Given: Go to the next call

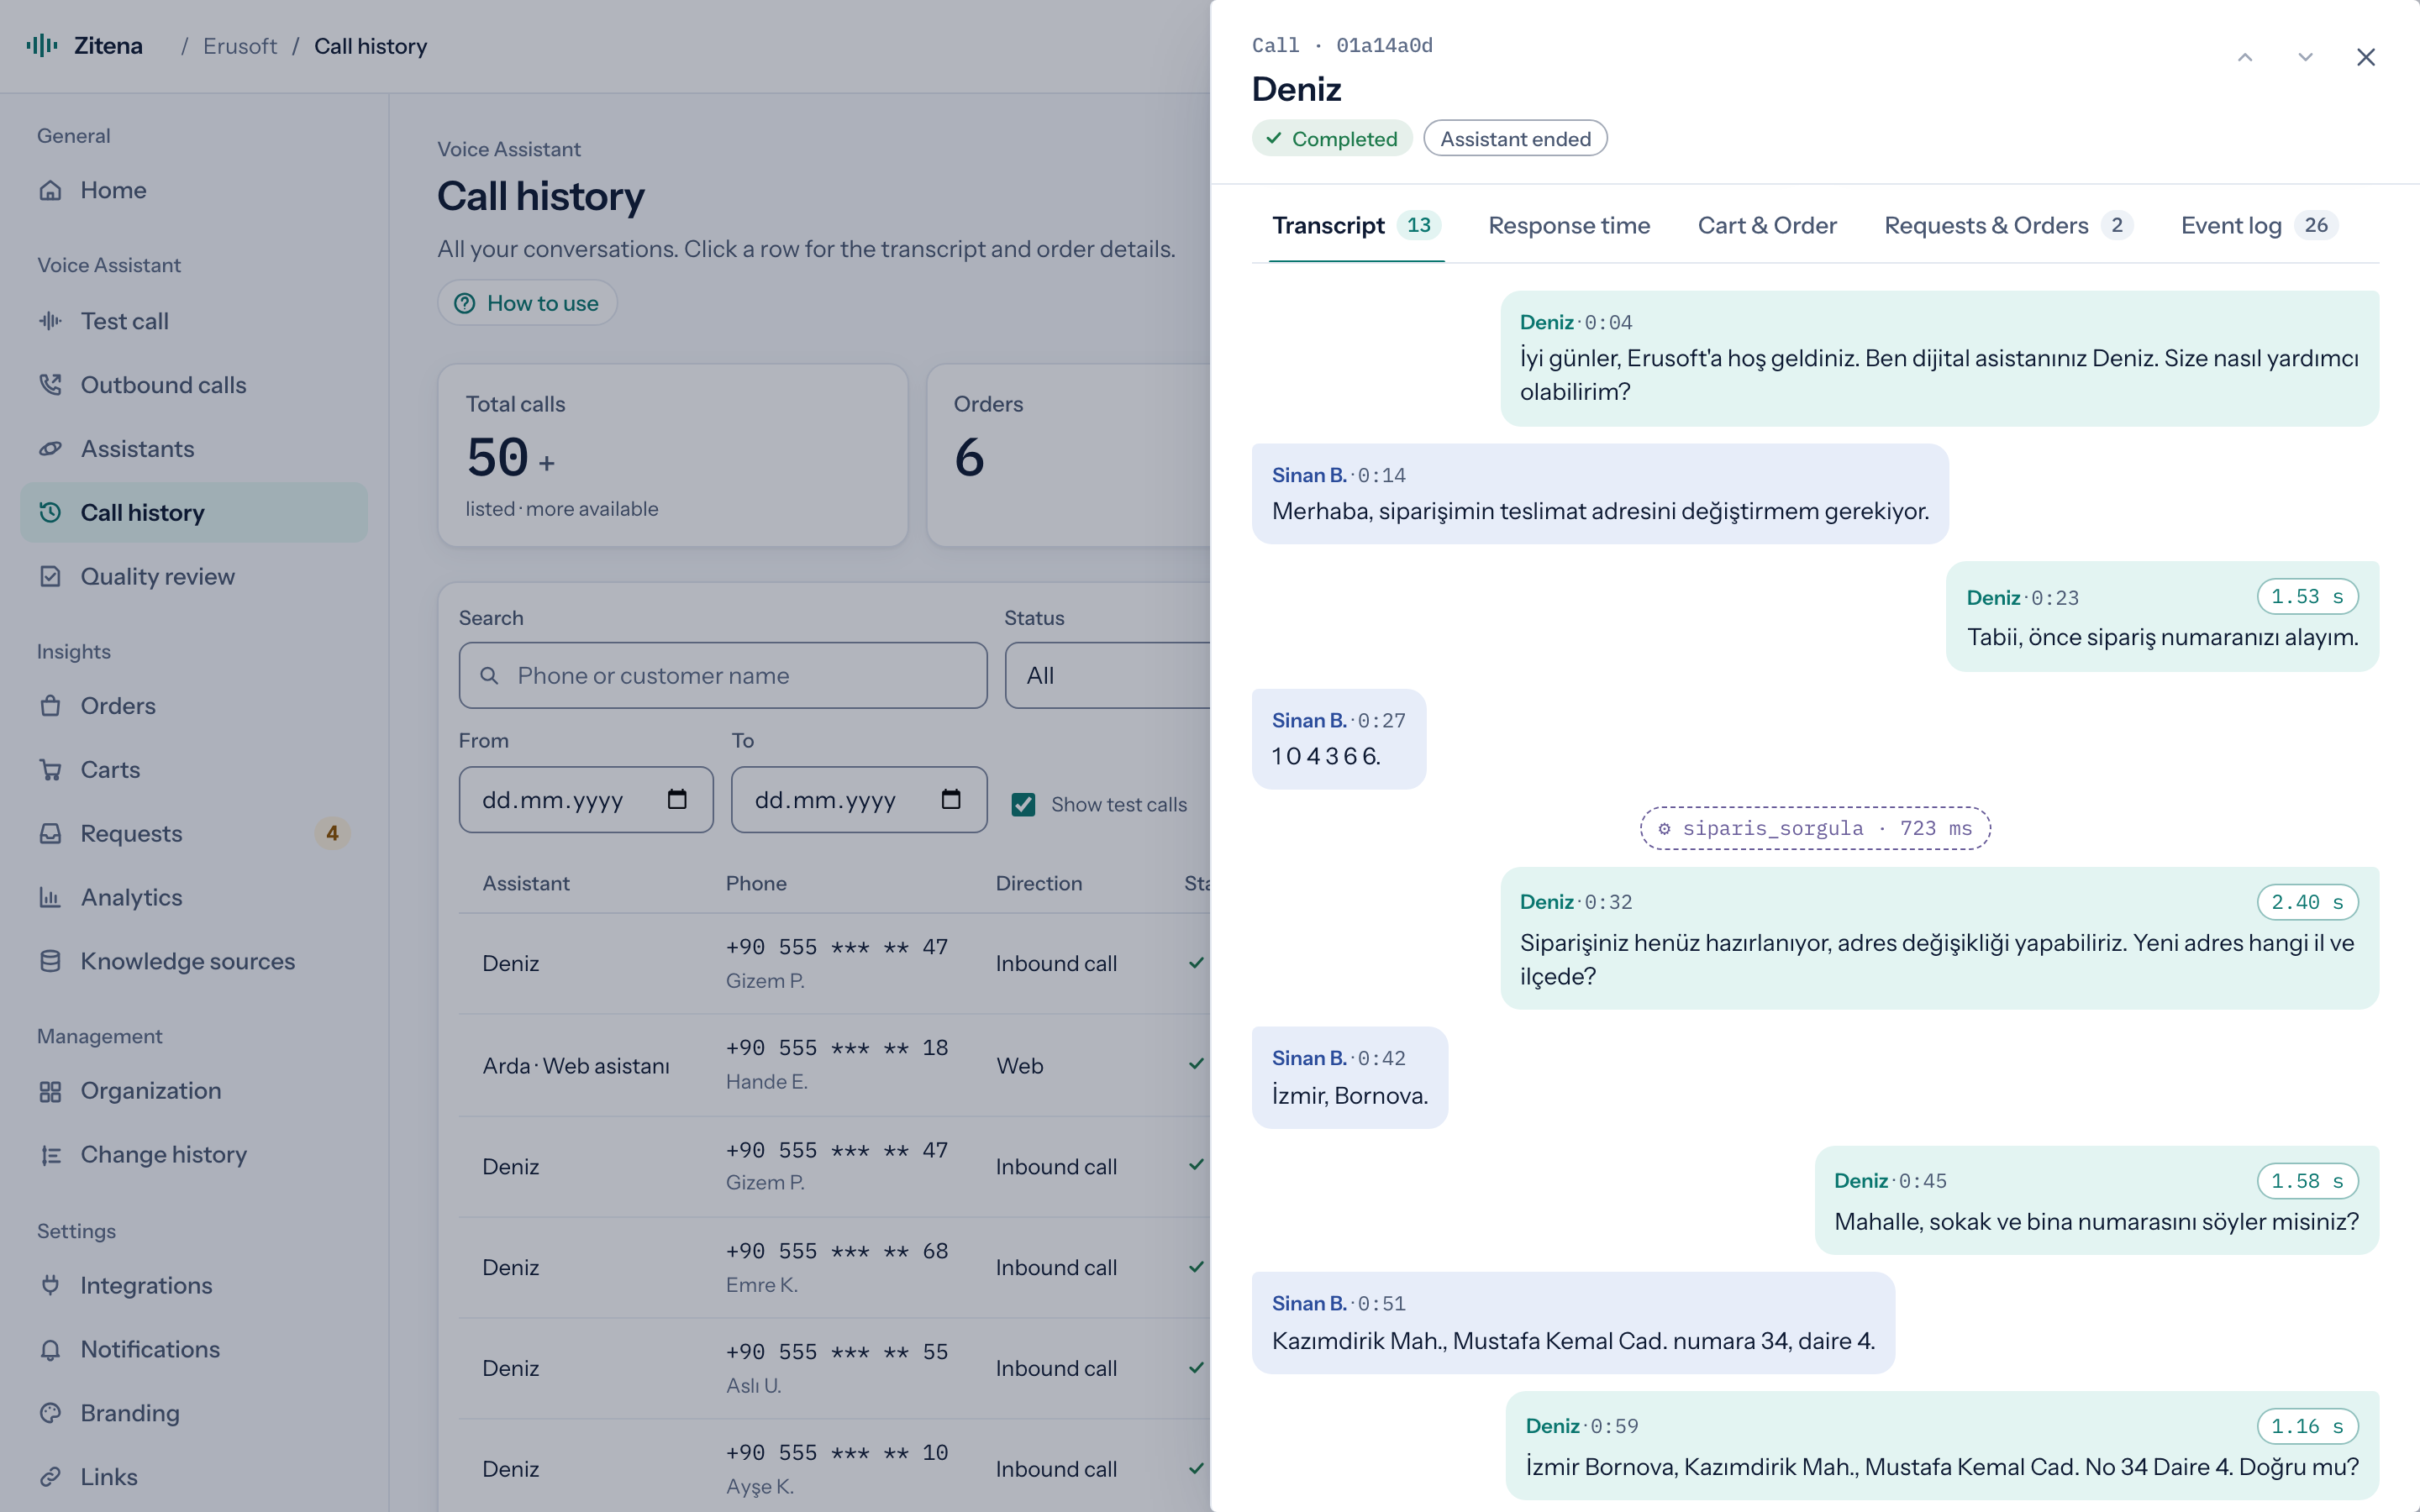Looking at the screenshot, I should coord(2305,57).
